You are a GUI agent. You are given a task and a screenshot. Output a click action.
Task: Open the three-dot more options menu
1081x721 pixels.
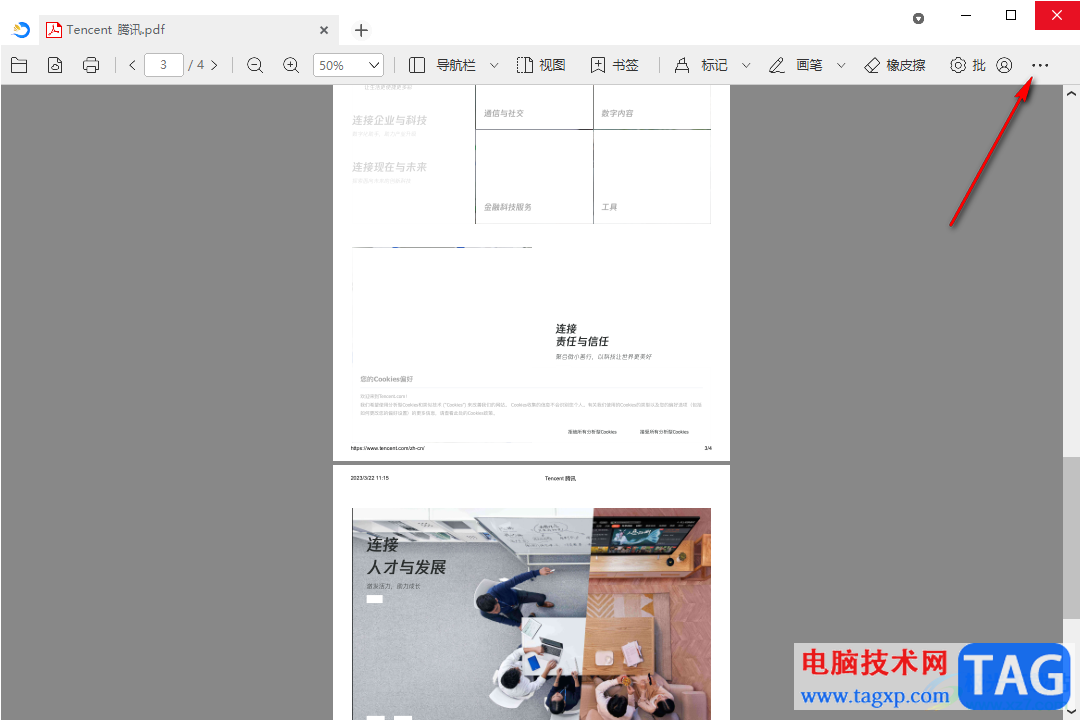pos(1040,65)
